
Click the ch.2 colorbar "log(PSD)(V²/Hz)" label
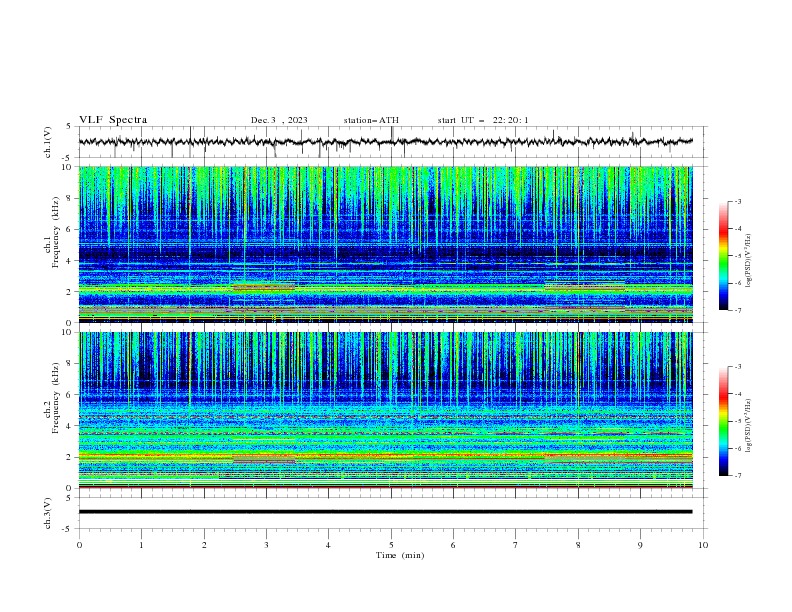[749, 426]
